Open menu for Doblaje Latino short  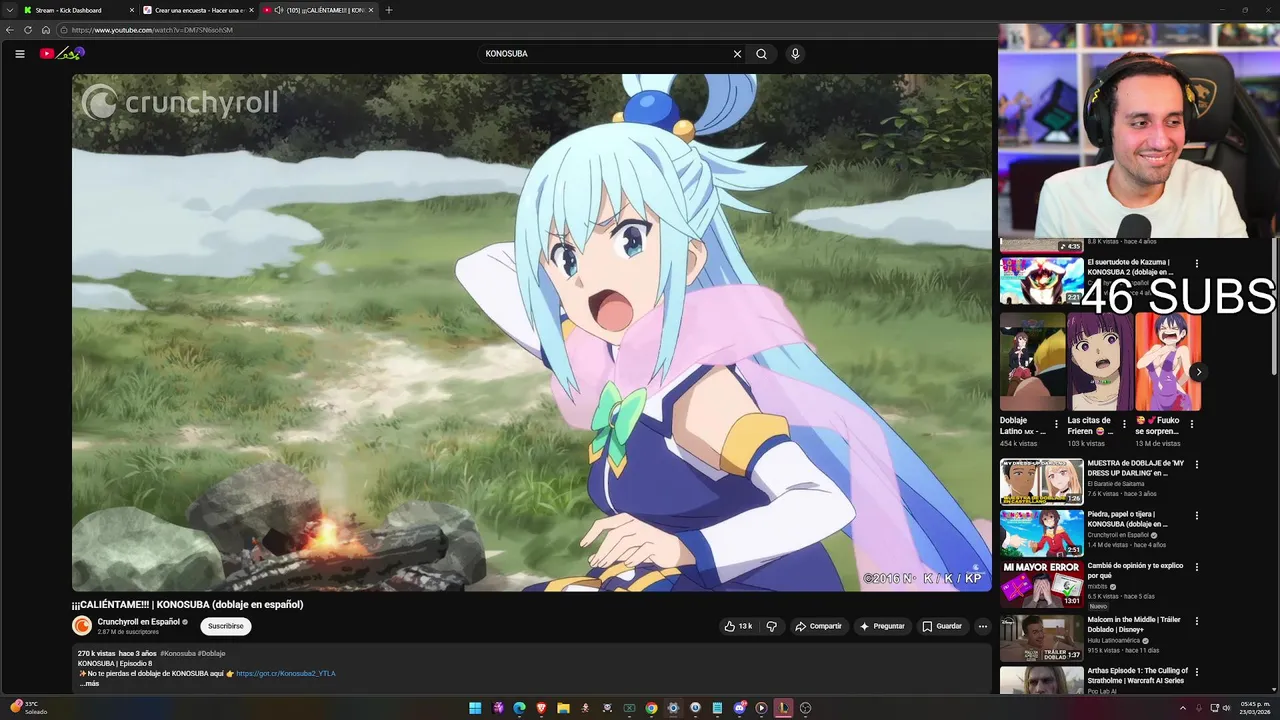pyautogui.click(x=1056, y=424)
